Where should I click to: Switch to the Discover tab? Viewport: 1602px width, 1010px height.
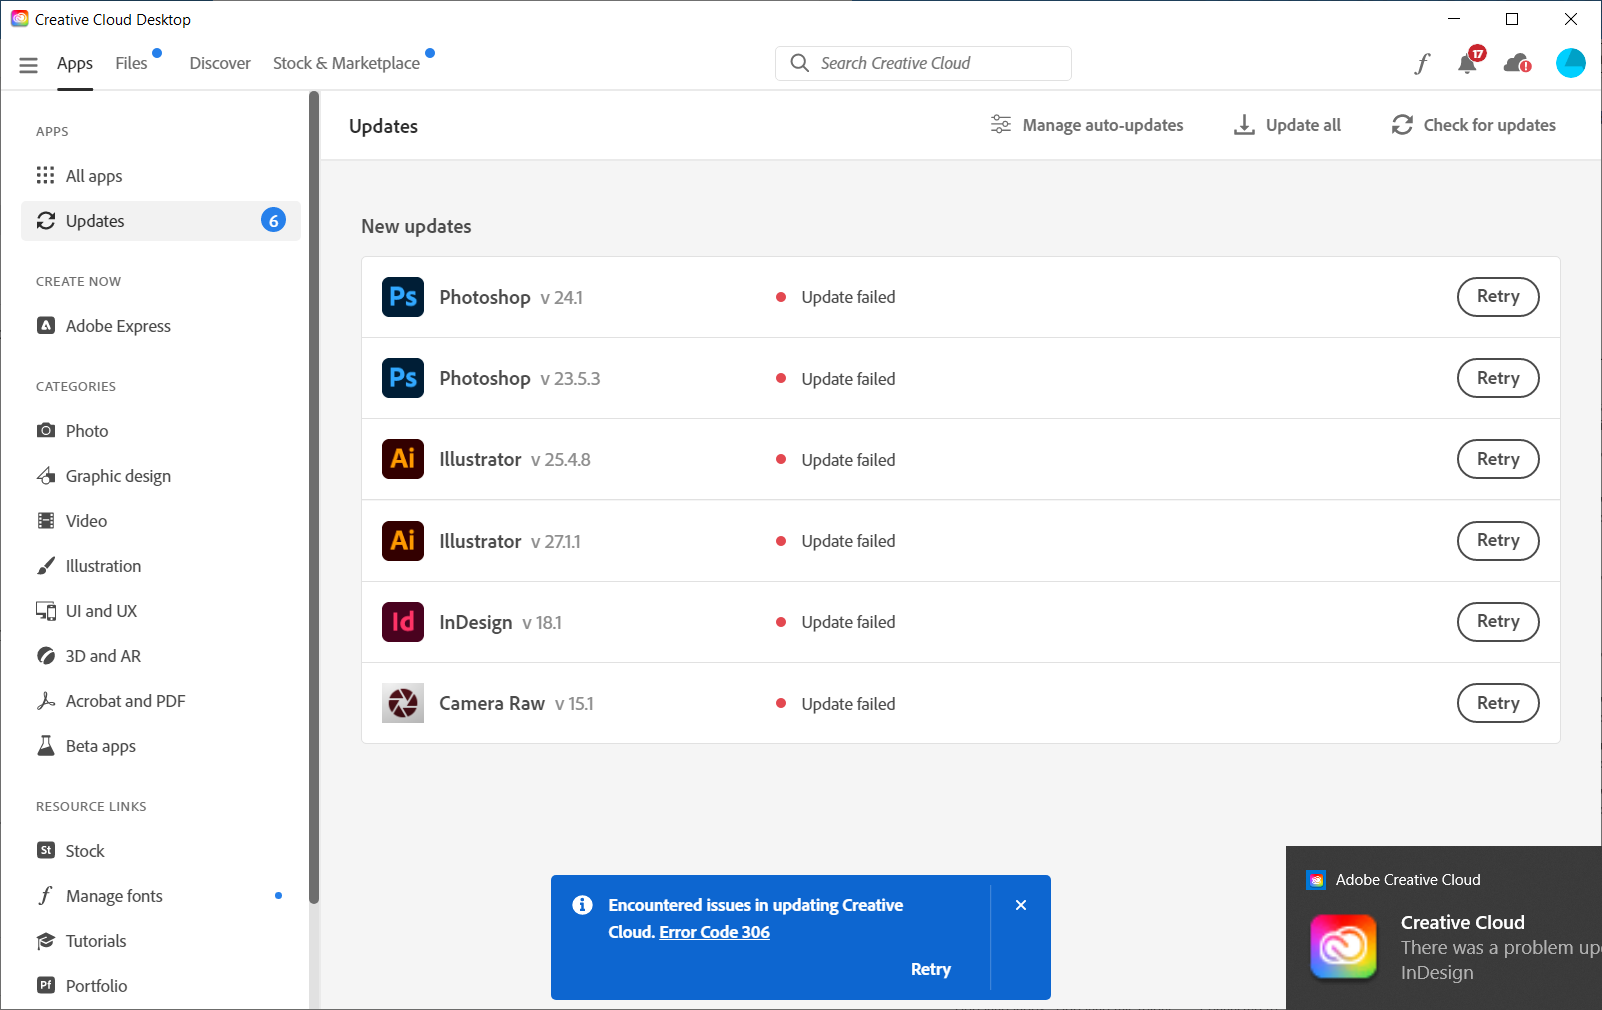point(219,62)
